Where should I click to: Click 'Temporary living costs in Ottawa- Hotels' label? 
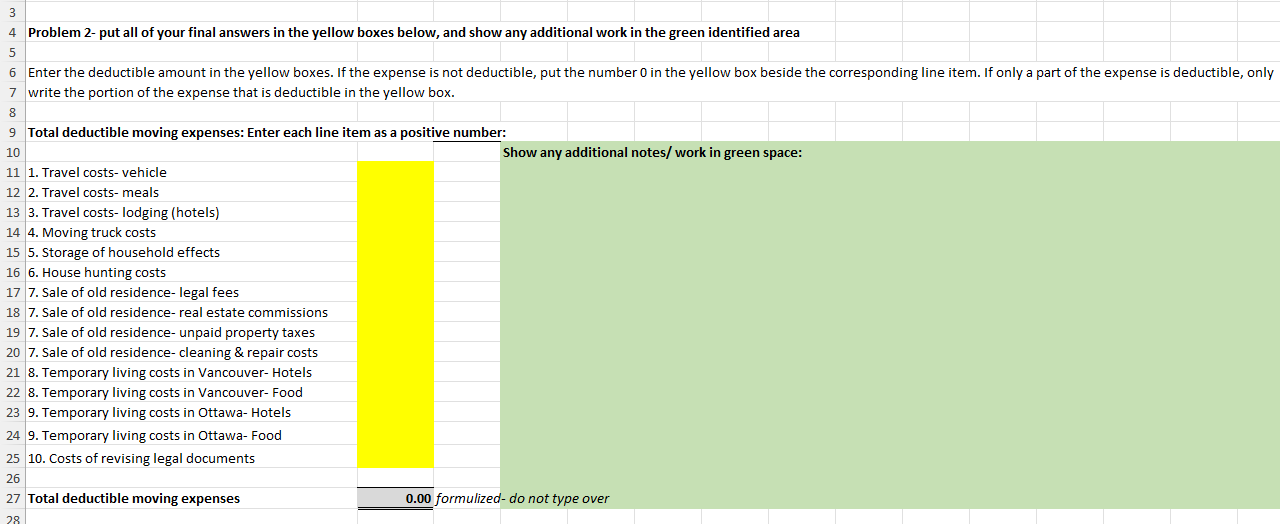[160, 412]
